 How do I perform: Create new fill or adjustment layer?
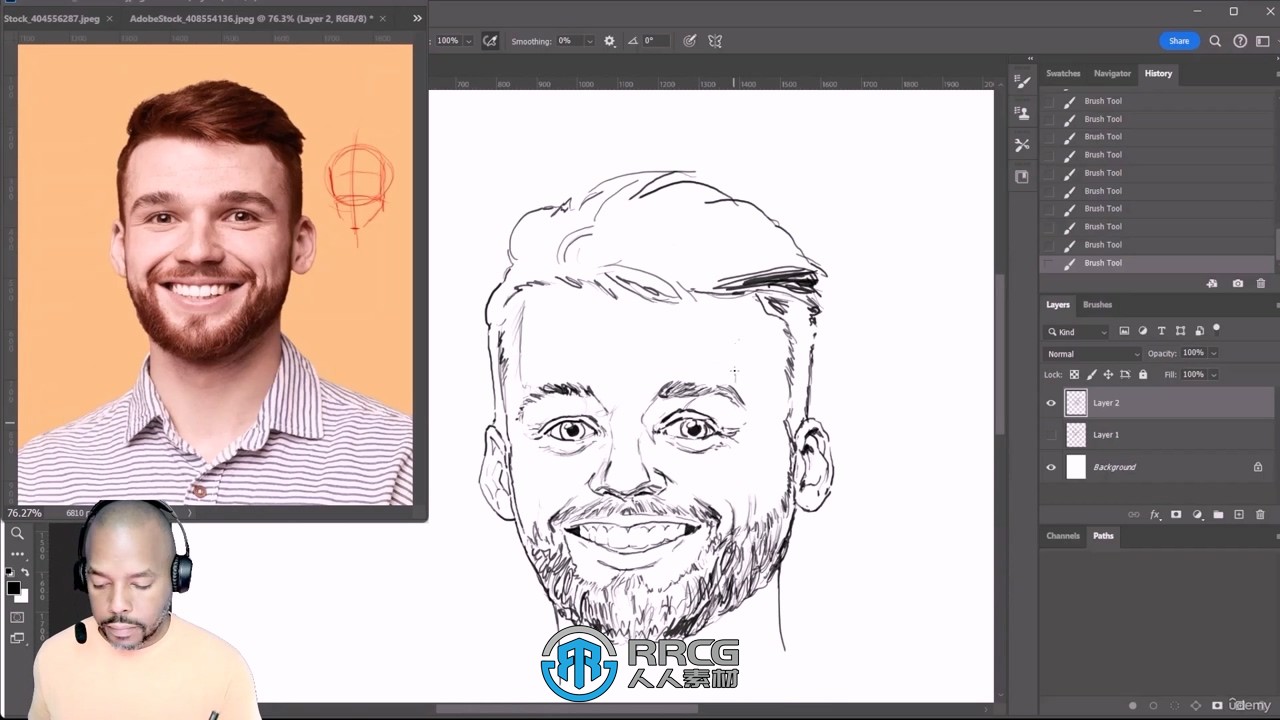[1197, 515]
